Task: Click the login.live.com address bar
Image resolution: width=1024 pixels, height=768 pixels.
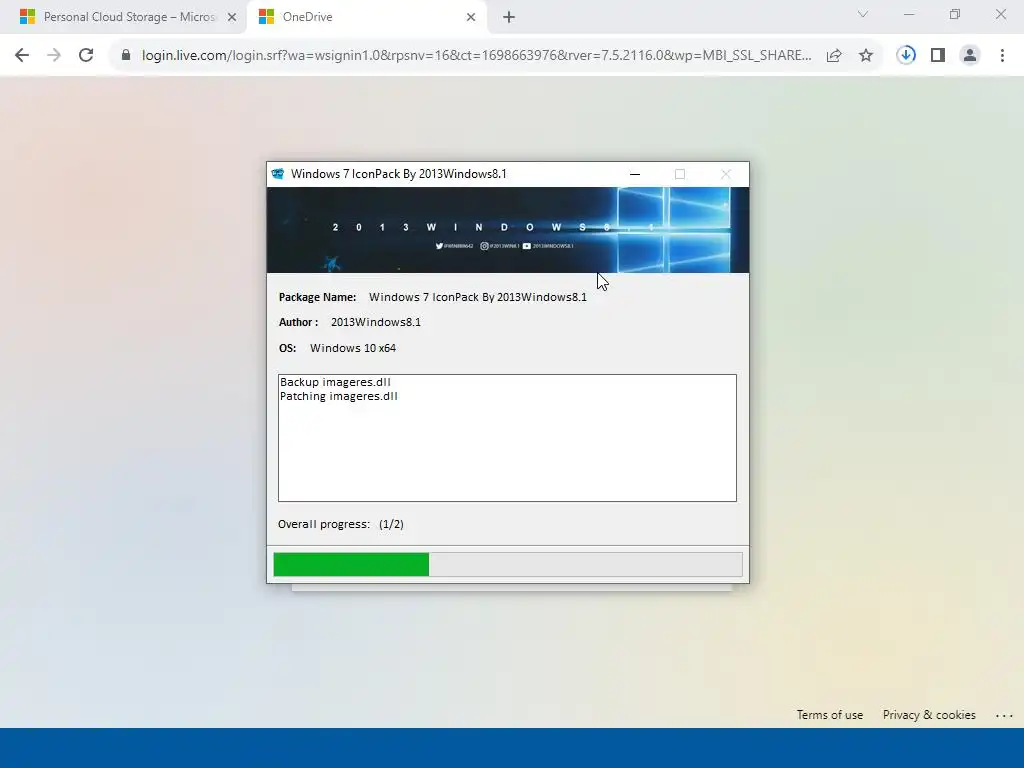Action: [476, 56]
